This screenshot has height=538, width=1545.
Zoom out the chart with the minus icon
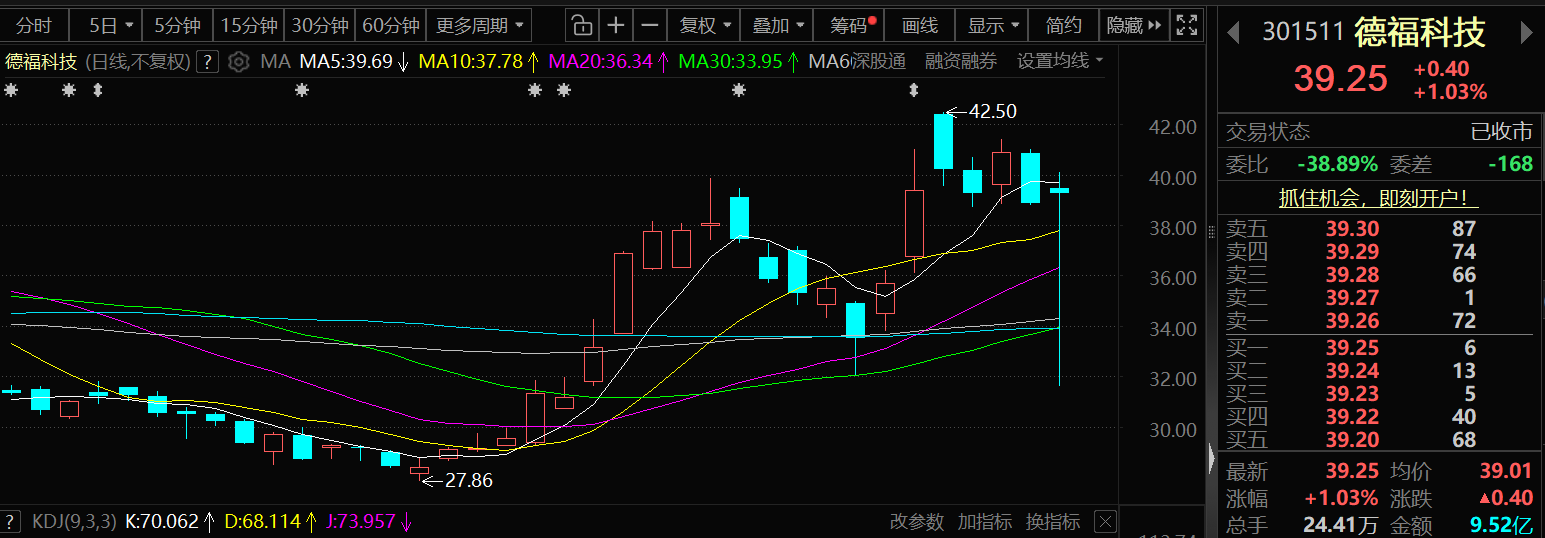(650, 25)
